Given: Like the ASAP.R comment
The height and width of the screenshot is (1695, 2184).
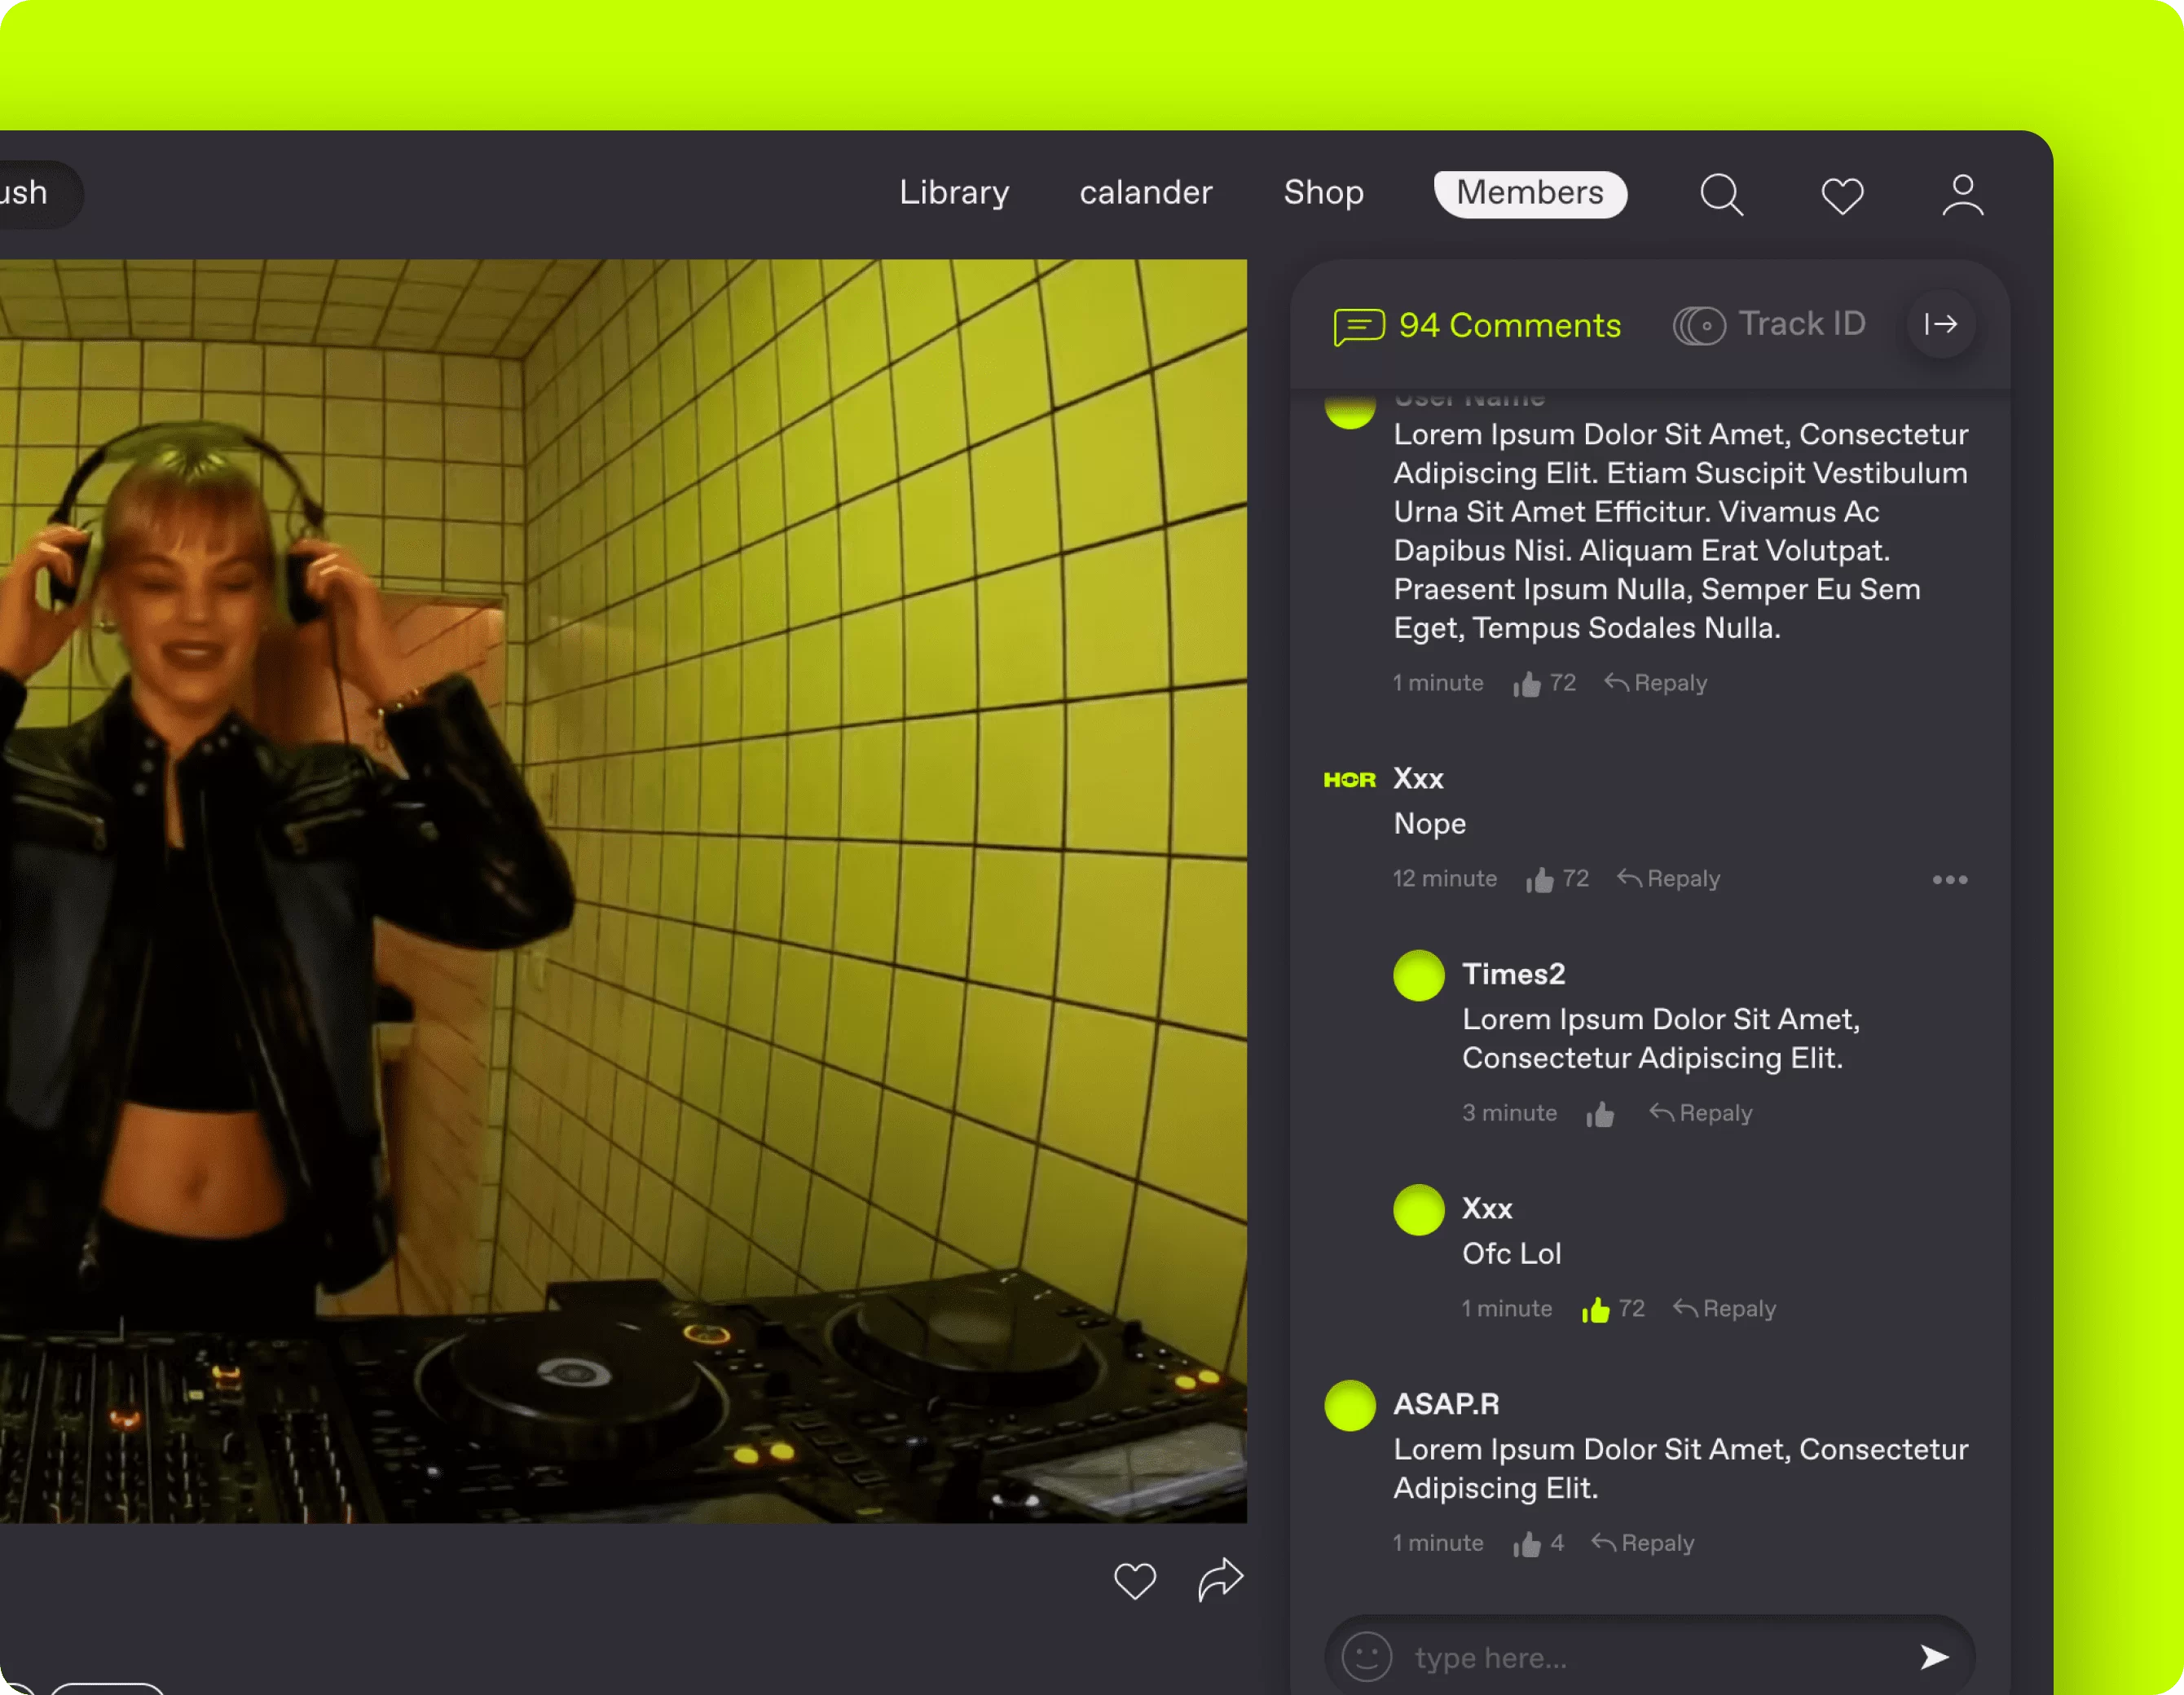Looking at the screenshot, I should pyautogui.click(x=1527, y=1545).
